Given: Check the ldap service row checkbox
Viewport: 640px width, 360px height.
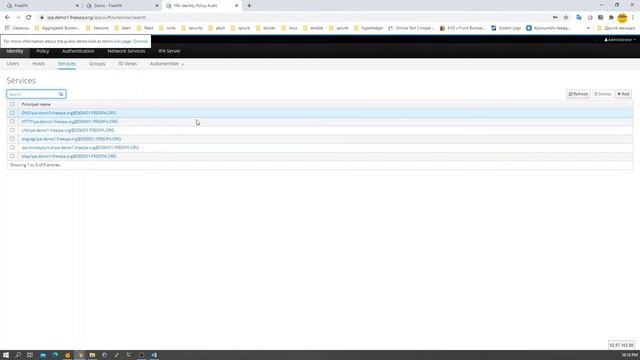Looking at the screenshot, I should (x=12, y=156).
